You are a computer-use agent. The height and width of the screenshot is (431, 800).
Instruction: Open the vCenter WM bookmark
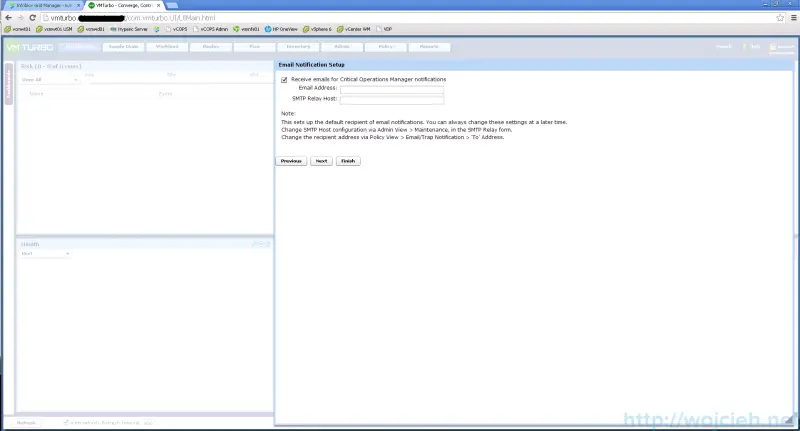[354, 29]
